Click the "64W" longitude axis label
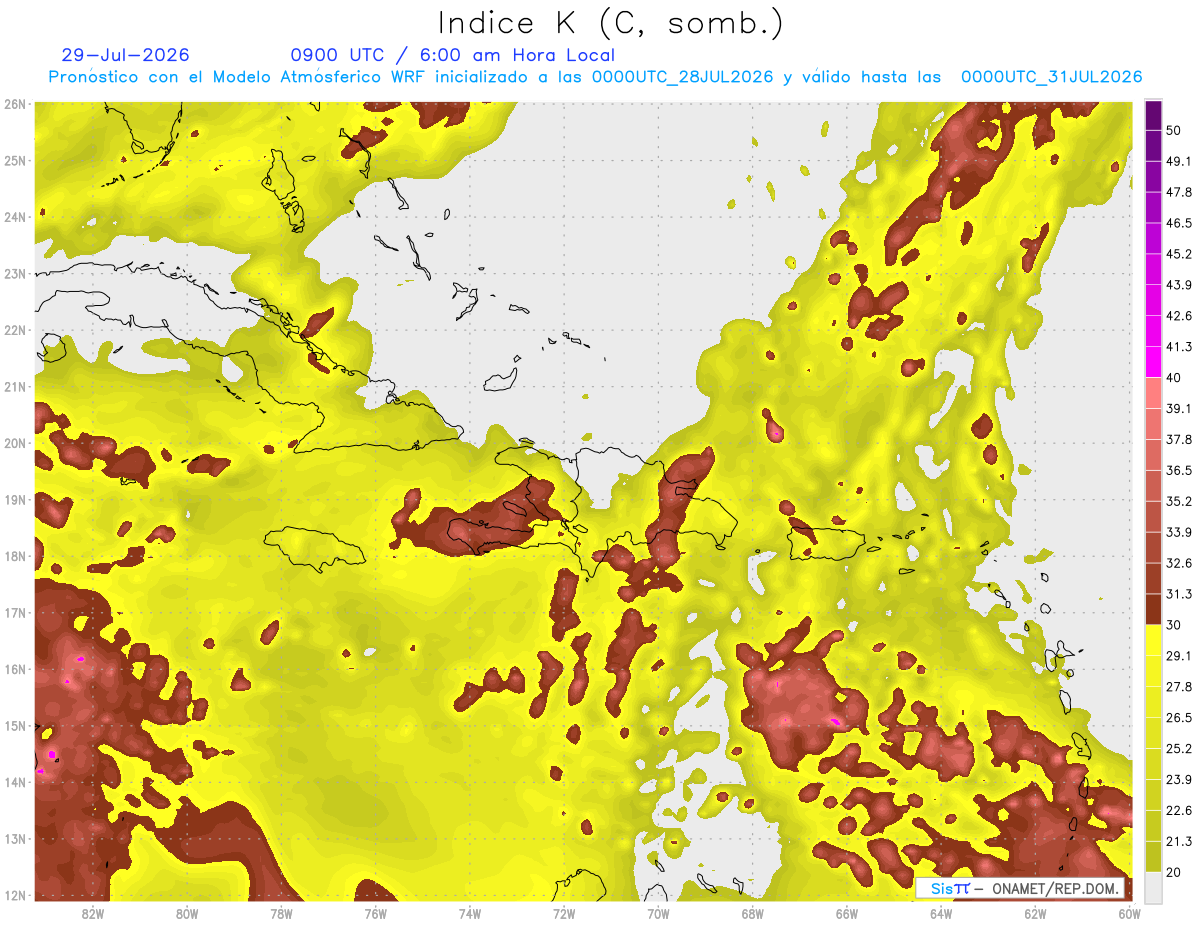Viewport: 1200px width, 927px height. [x=941, y=913]
